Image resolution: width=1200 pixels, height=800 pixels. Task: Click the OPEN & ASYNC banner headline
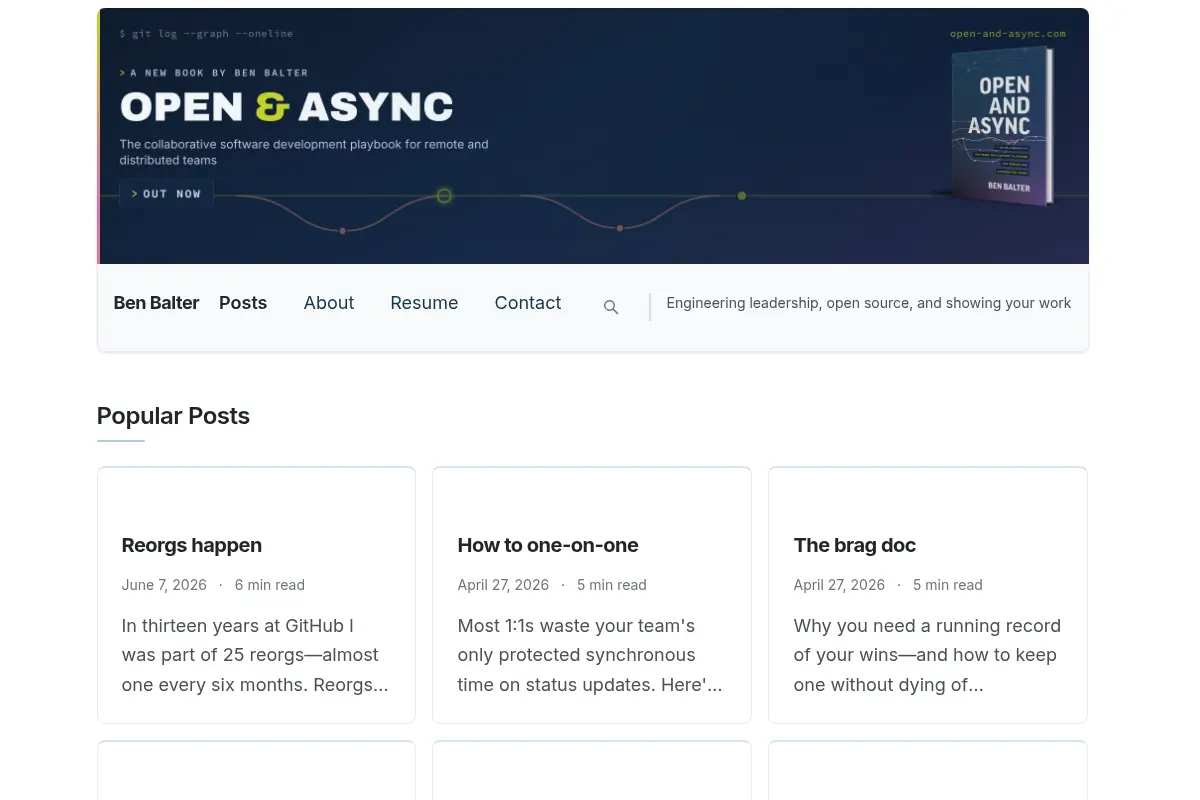point(286,107)
